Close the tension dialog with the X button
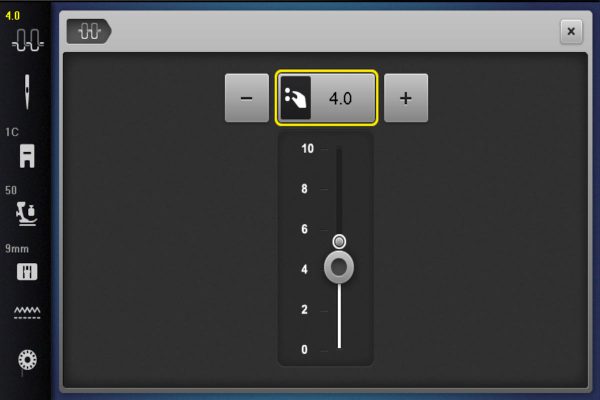The image size is (600, 400). (571, 31)
